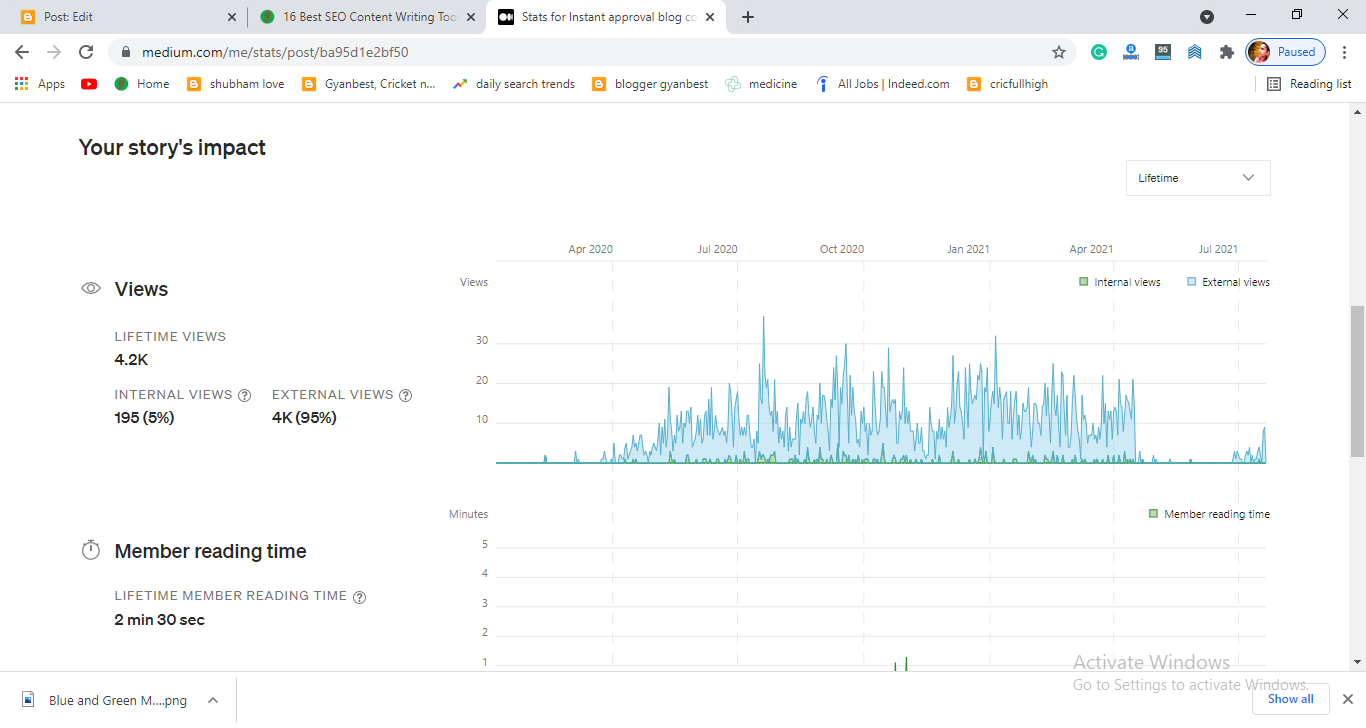The height and width of the screenshot is (728, 1366).
Task: Open the Chrome extensions puzzle icon
Action: pos(1227,52)
